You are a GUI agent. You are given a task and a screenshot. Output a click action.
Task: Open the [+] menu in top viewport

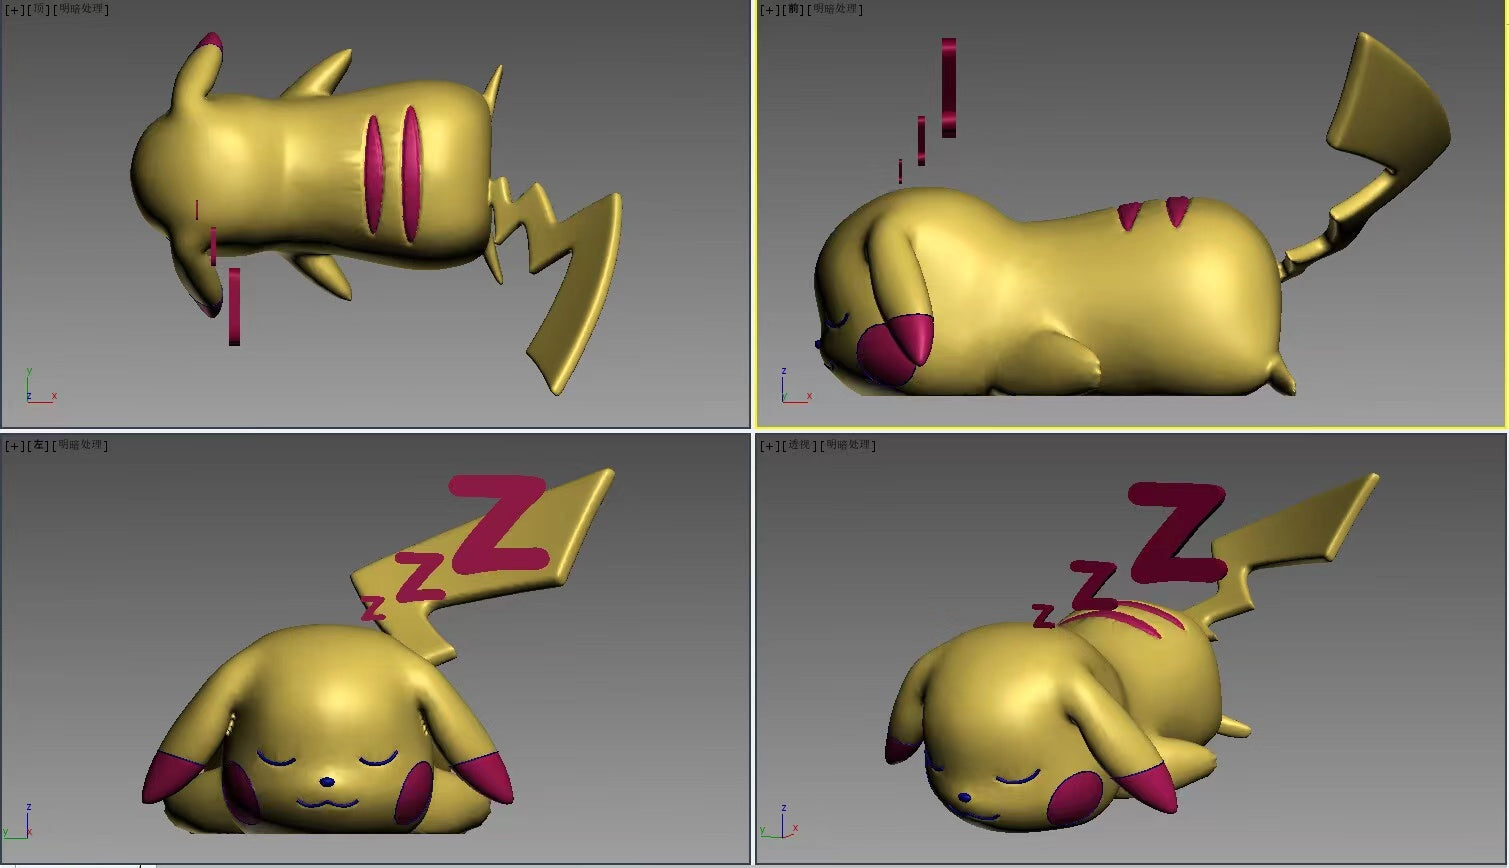pyautogui.click(x=15, y=10)
